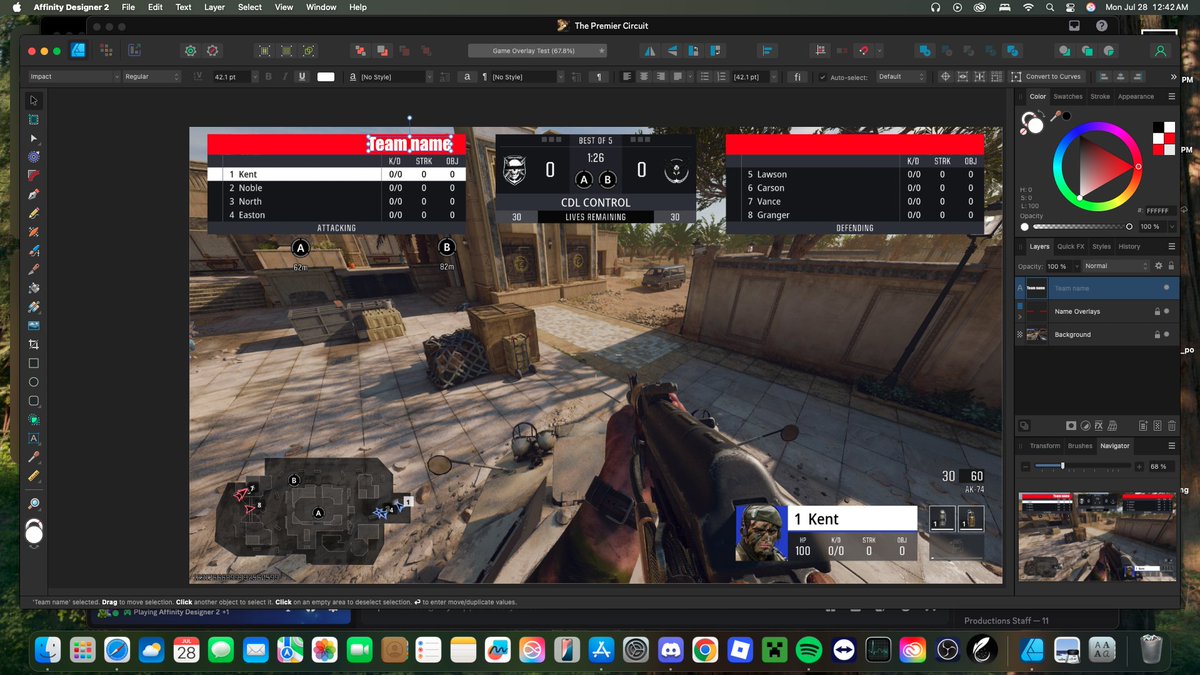Switch to the Transform panel tab
Image resolution: width=1200 pixels, height=675 pixels.
point(1045,446)
